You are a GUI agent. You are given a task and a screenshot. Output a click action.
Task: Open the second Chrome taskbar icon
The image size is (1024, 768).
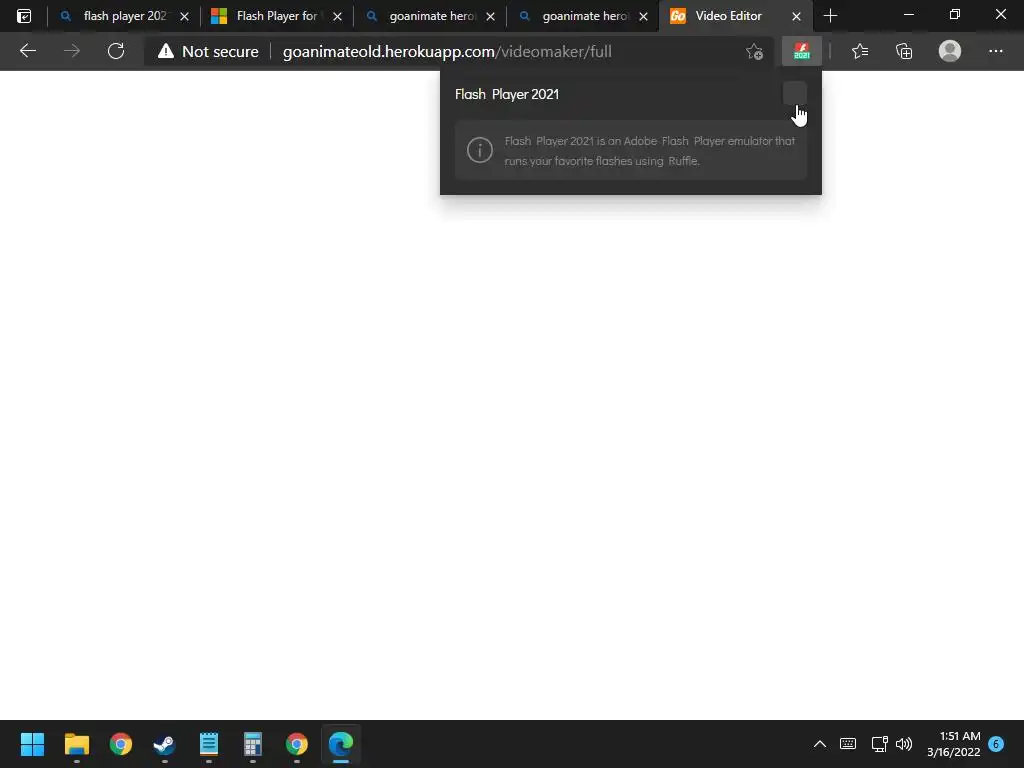click(x=297, y=744)
